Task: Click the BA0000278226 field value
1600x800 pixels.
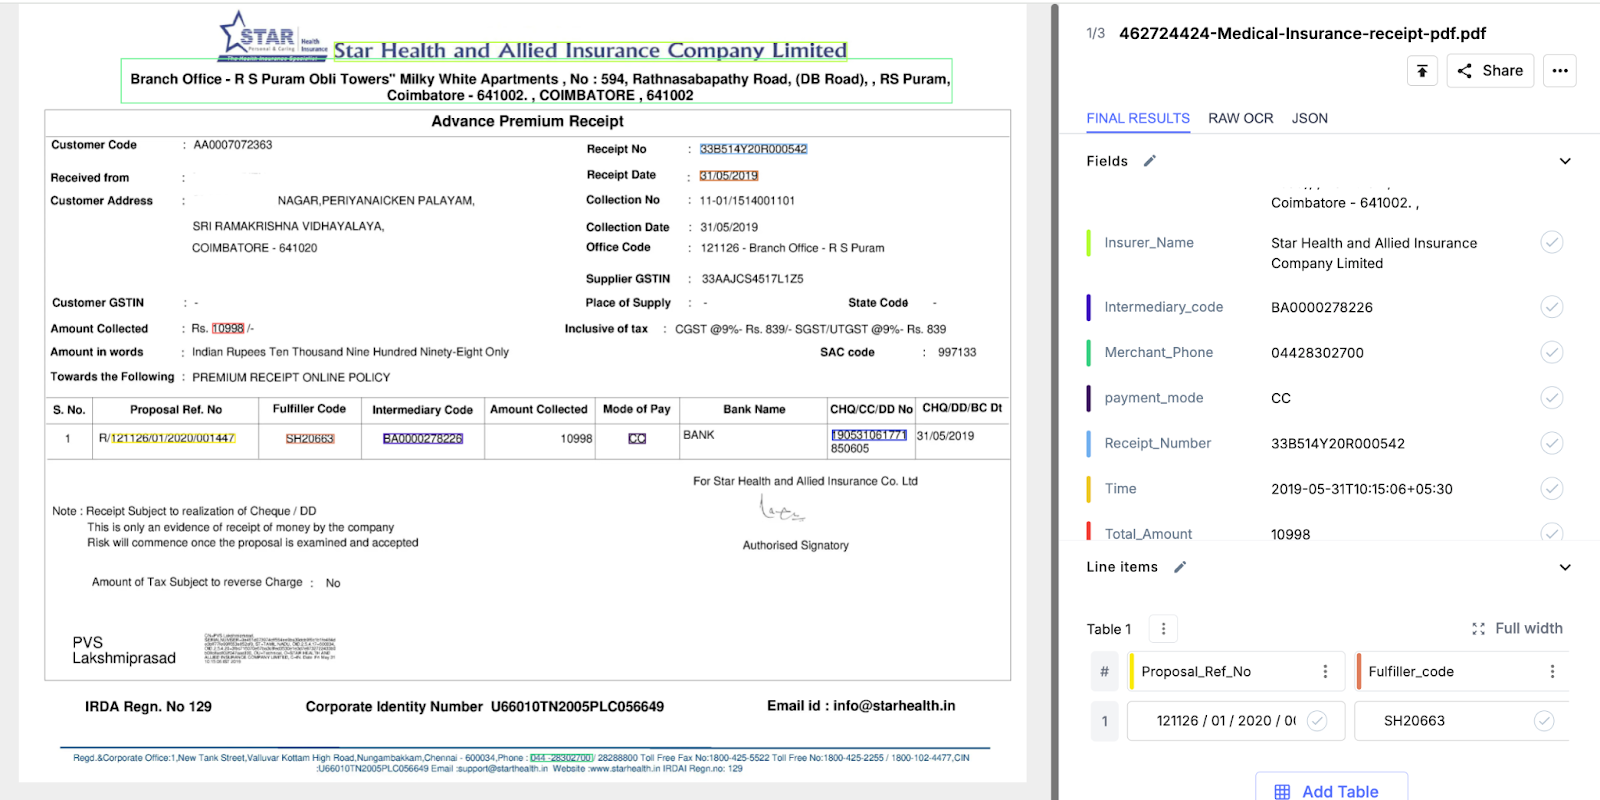Action: [1322, 307]
